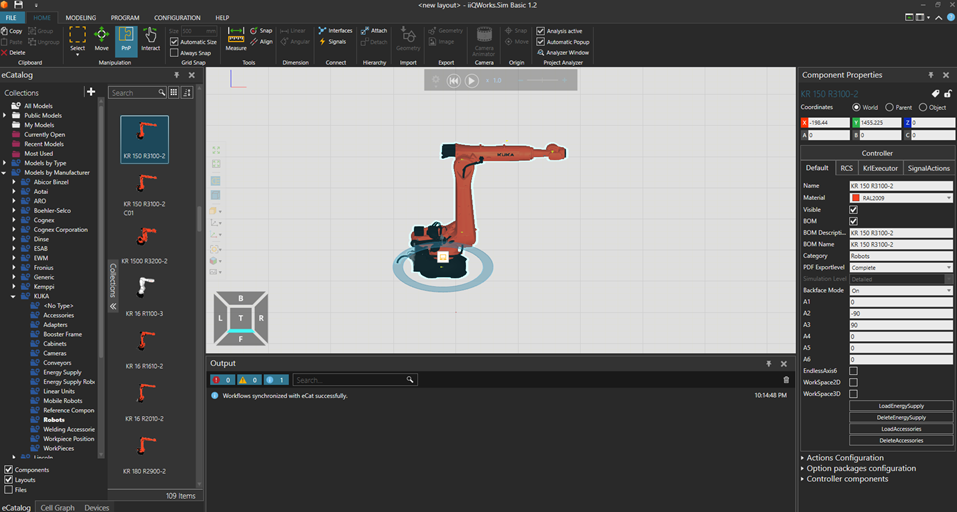Screen dimensions: 957x512
Task: Click the Attach hierarchy tool
Action: tap(374, 31)
